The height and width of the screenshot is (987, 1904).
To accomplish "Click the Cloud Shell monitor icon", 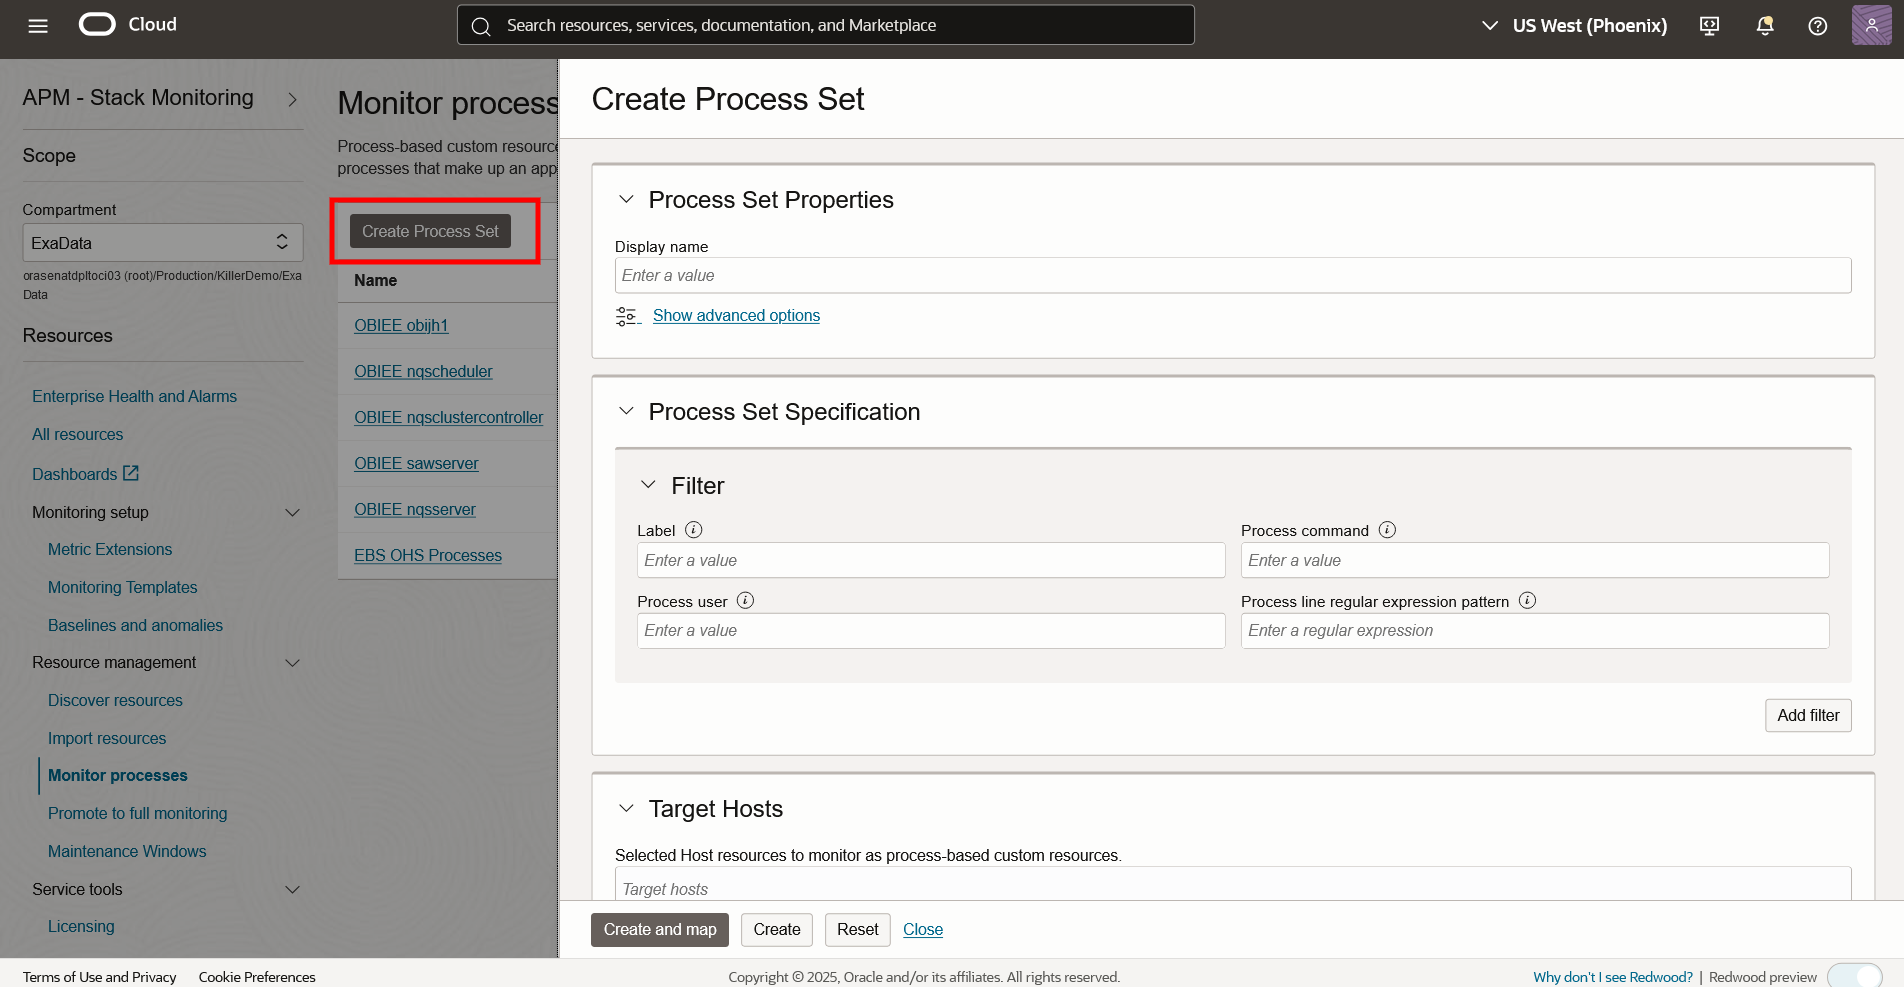I will point(1708,25).
